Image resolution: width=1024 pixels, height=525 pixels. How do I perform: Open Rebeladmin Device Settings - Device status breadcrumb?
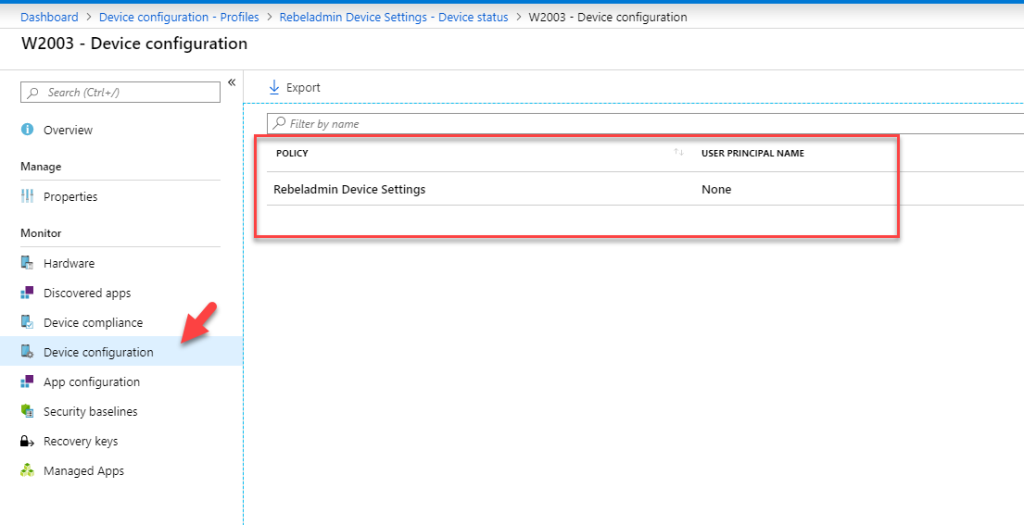(x=393, y=17)
